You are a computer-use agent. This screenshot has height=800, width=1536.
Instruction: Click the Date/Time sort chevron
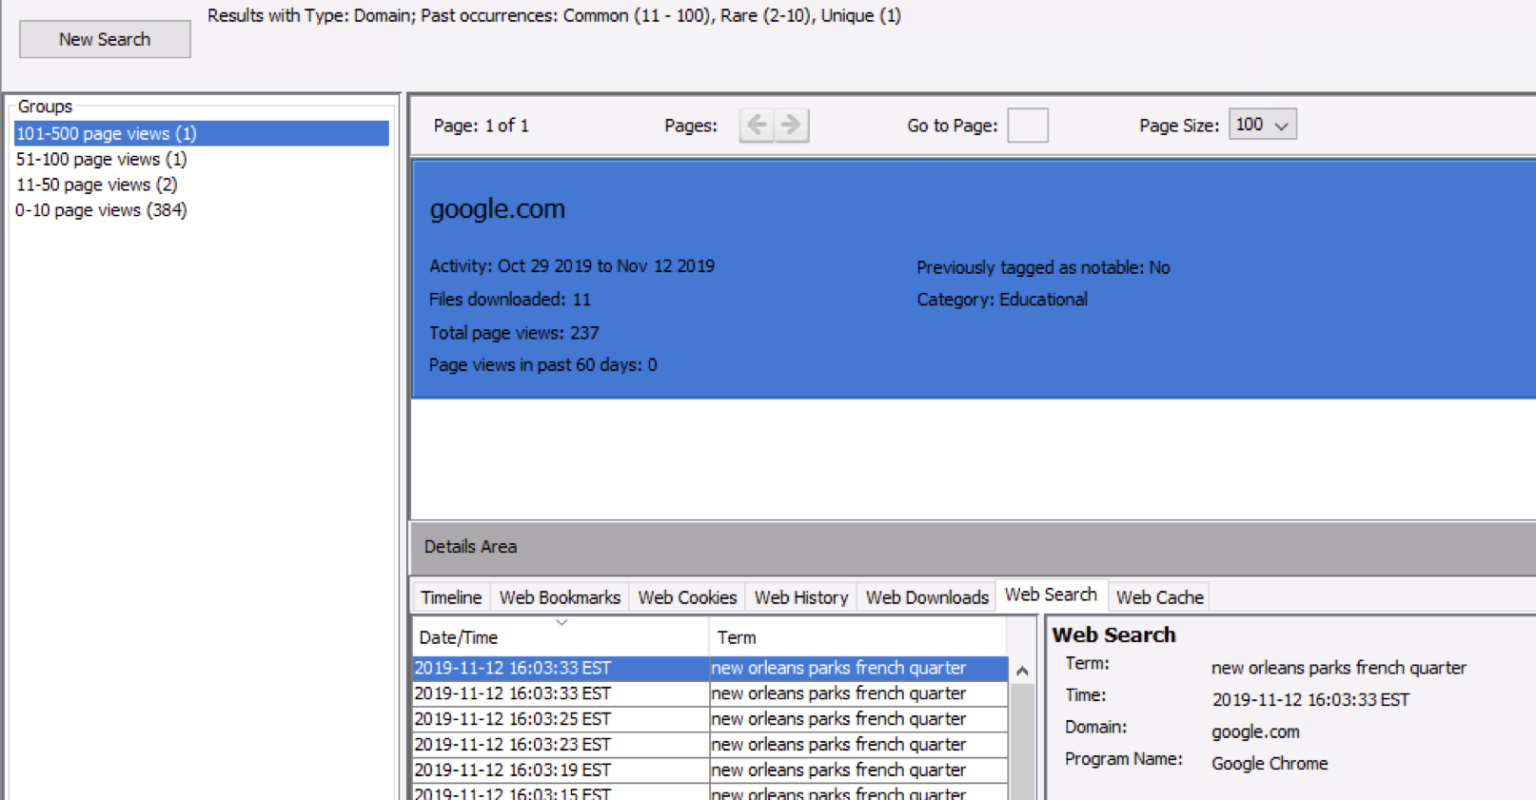click(561, 620)
